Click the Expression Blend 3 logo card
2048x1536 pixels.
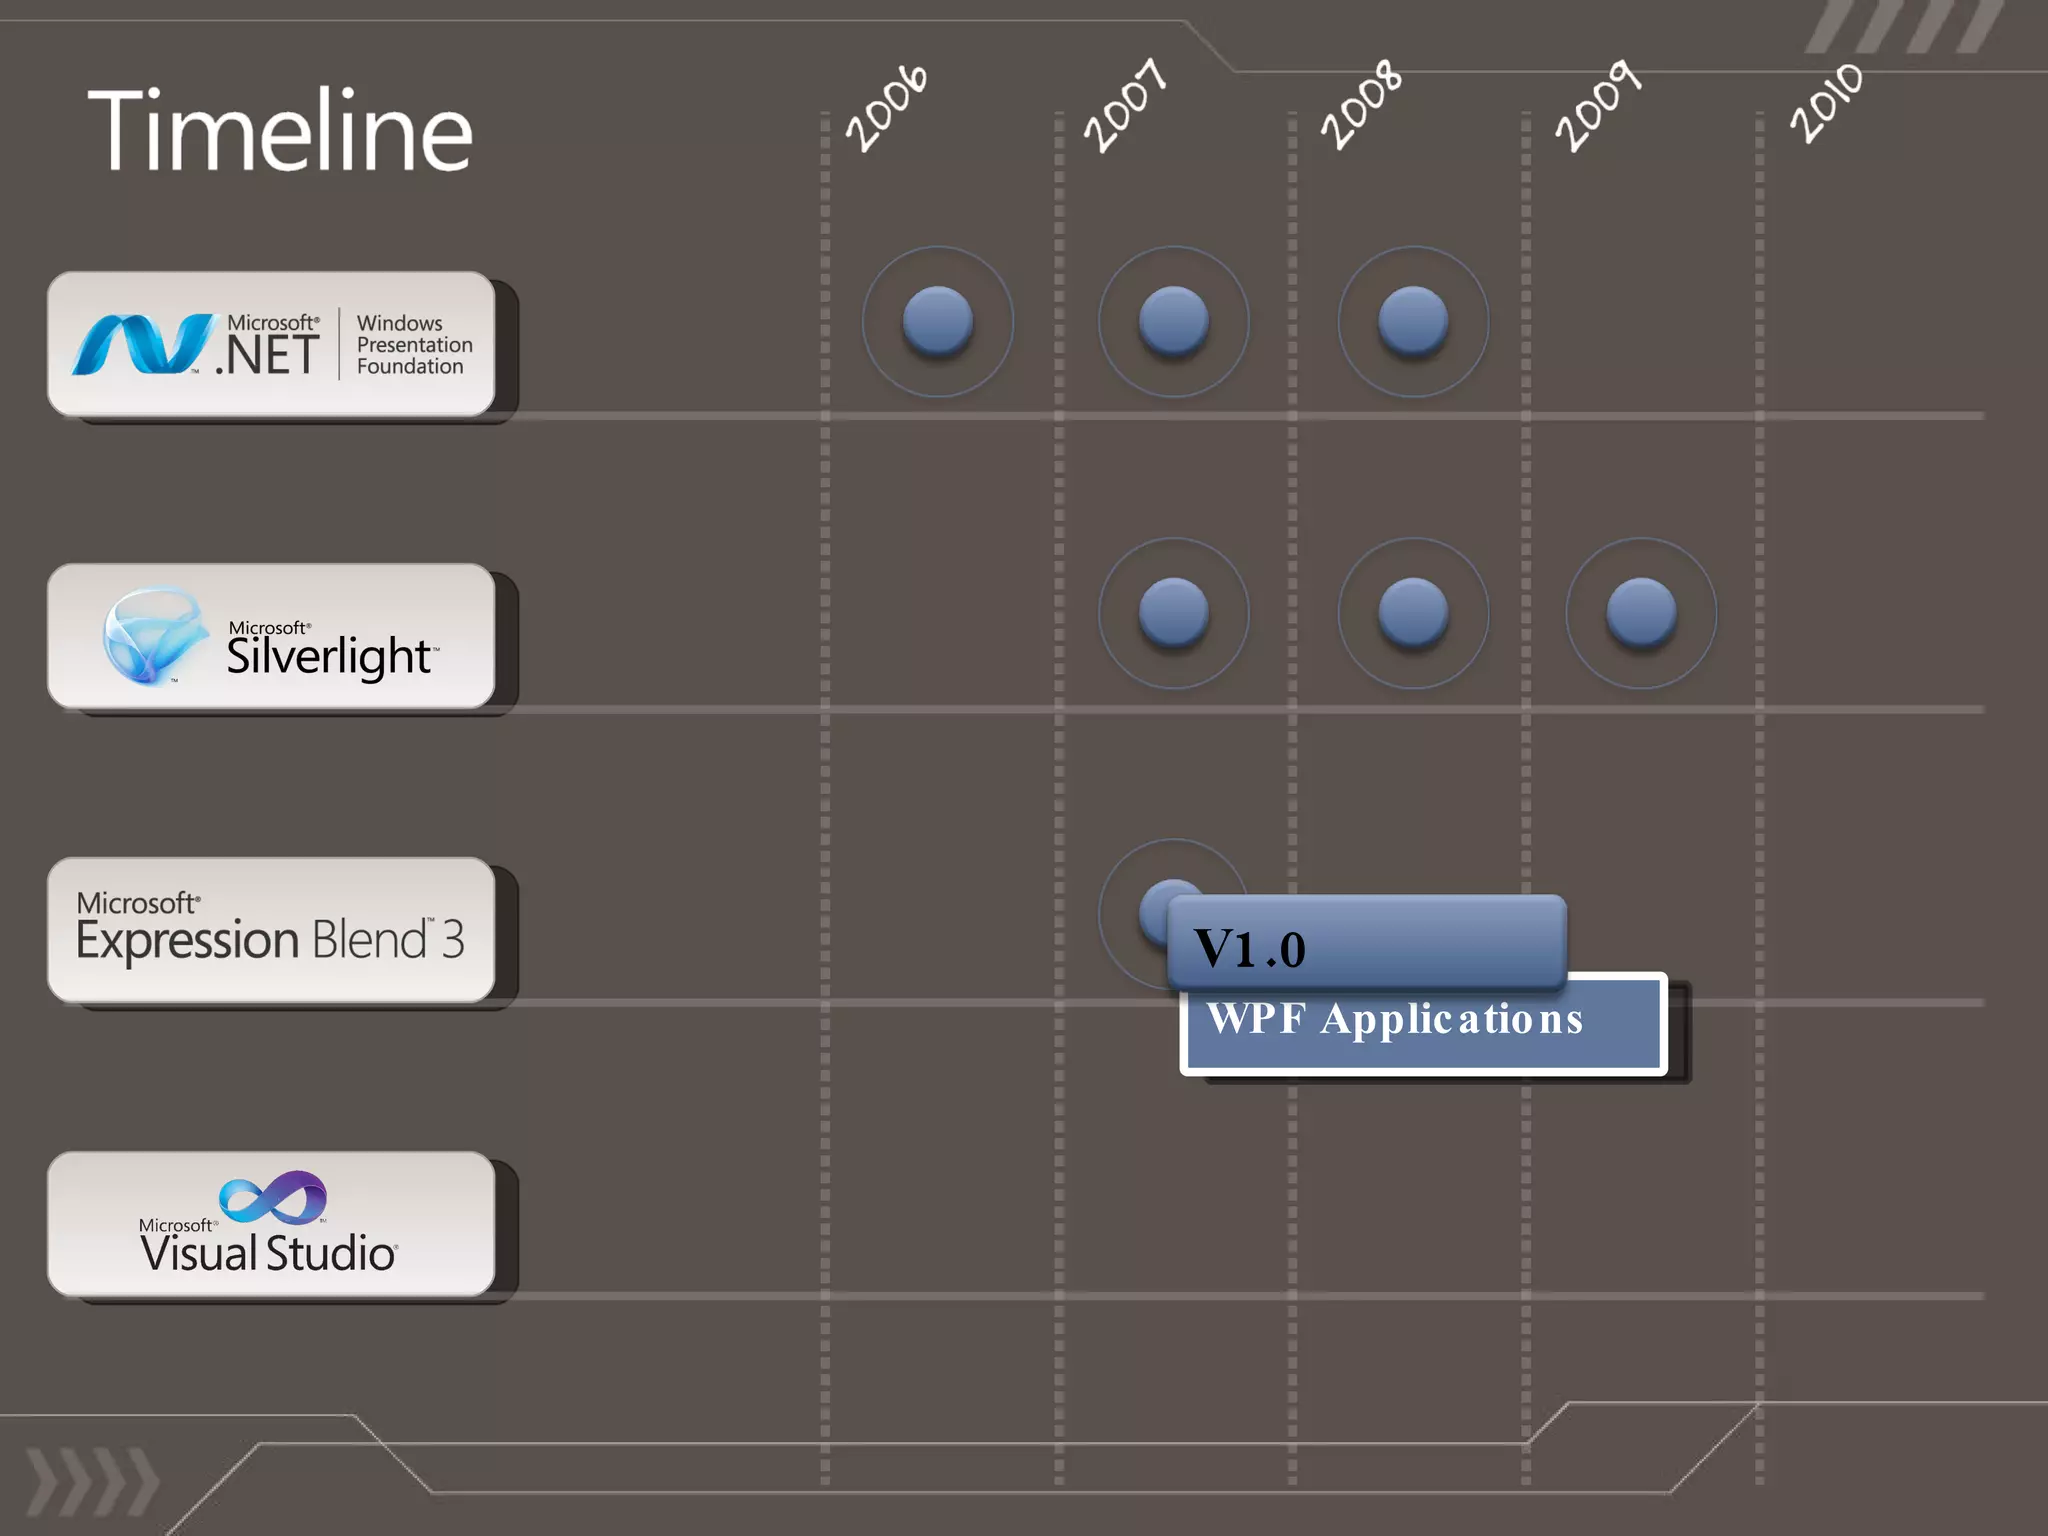271,930
